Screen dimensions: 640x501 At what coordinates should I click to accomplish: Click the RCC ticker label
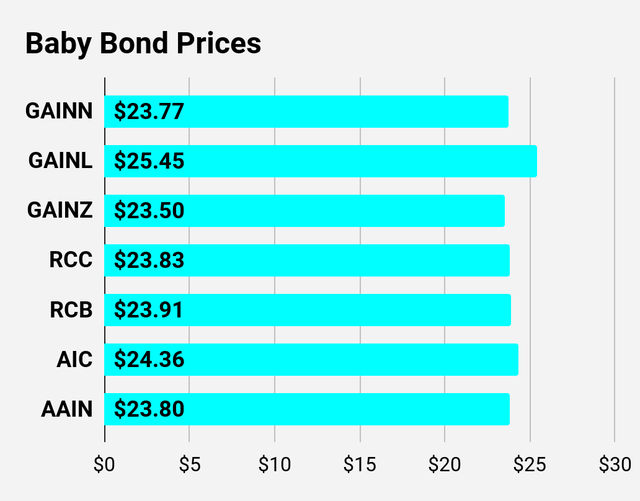[x=71, y=260]
